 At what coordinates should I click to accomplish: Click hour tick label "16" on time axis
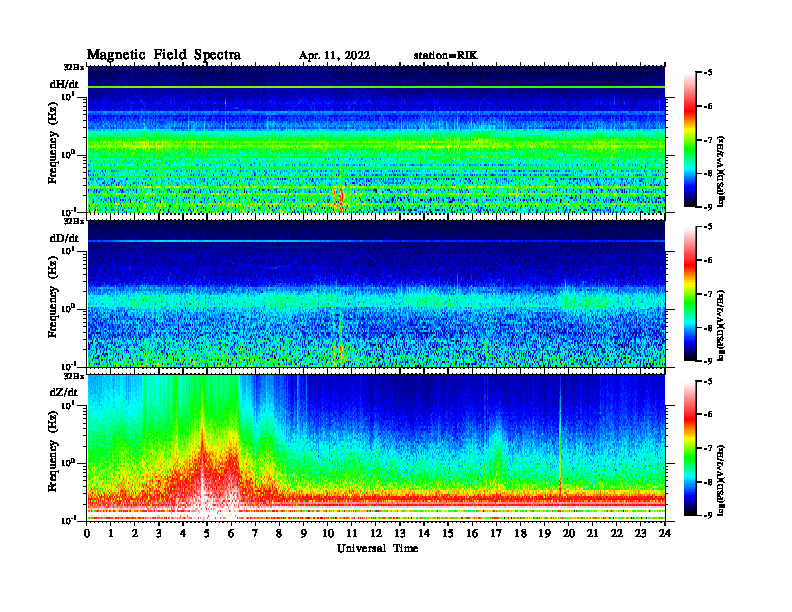472,533
